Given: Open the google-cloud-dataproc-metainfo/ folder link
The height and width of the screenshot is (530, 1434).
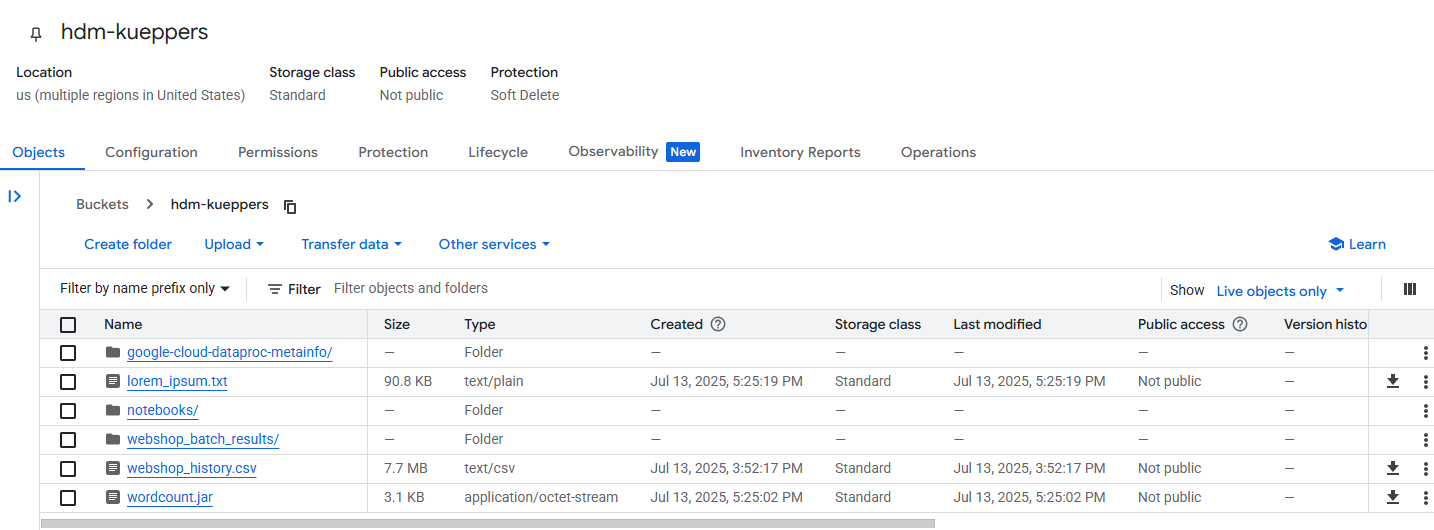Looking at the screenshot, I should click(x=229, y=352).
